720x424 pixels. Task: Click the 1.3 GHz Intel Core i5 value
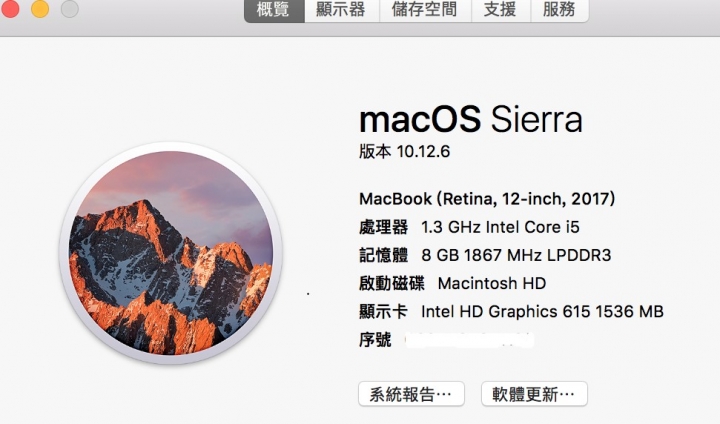click(501, 227)
